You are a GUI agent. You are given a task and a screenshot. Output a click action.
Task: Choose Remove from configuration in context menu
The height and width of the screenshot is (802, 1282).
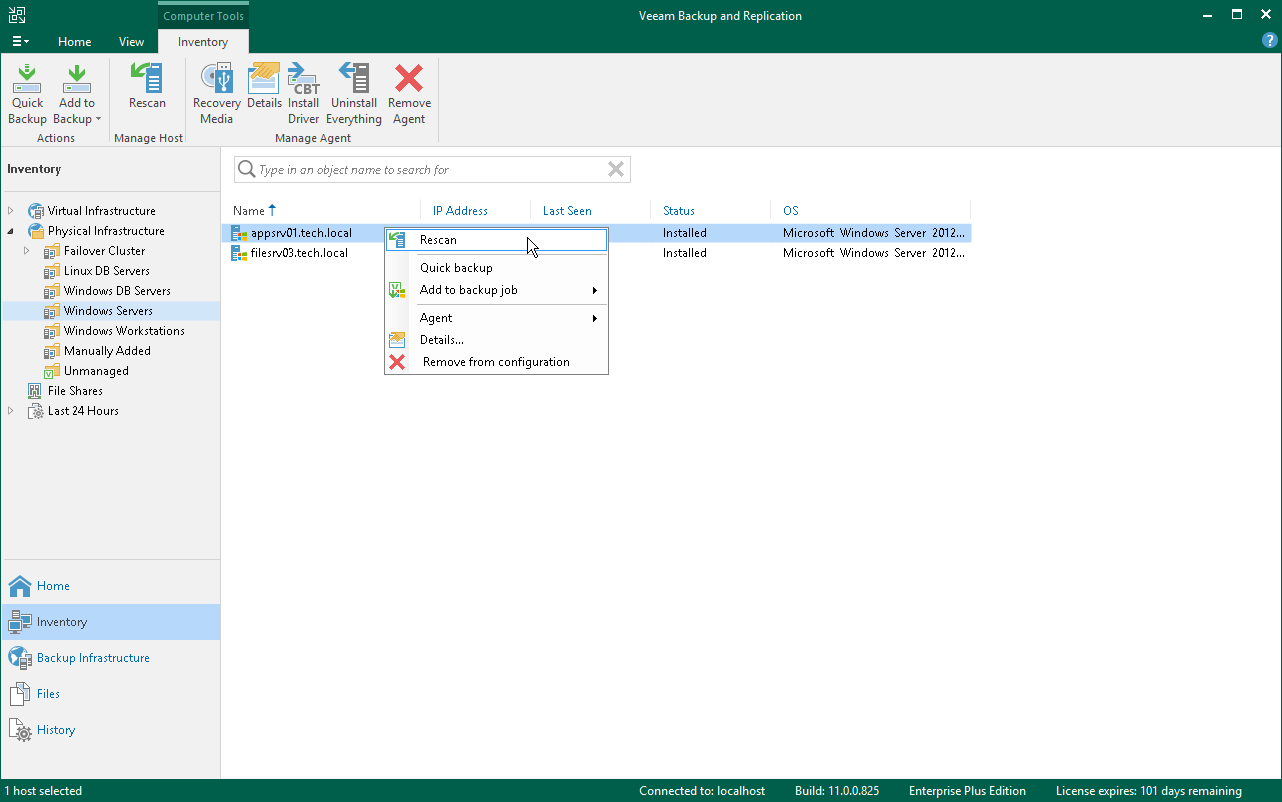(496, 362)
